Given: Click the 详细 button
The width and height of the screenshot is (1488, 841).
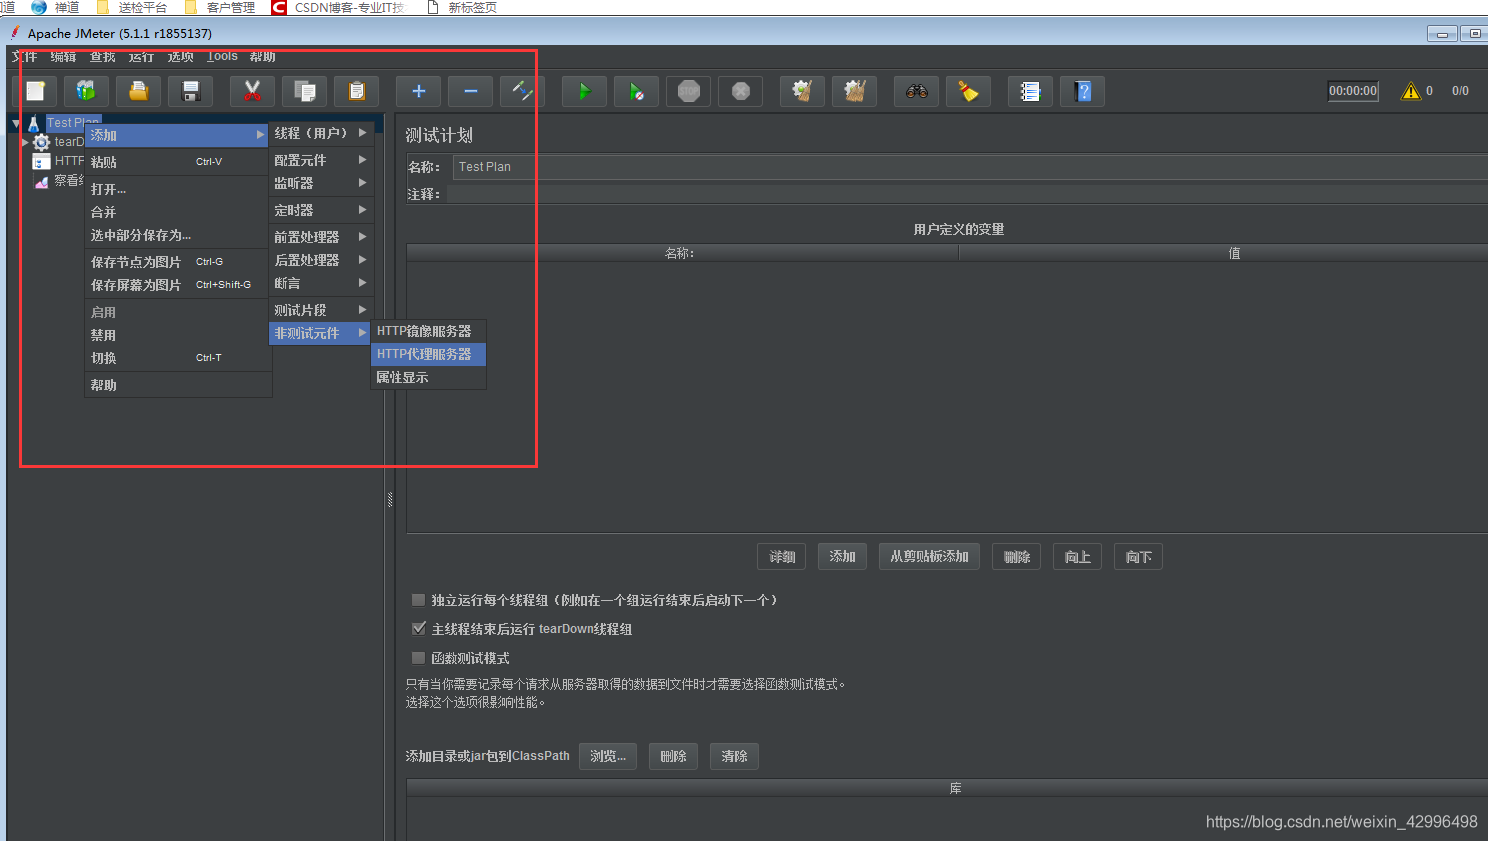Looking at the screenshot, I should [782, 557].
